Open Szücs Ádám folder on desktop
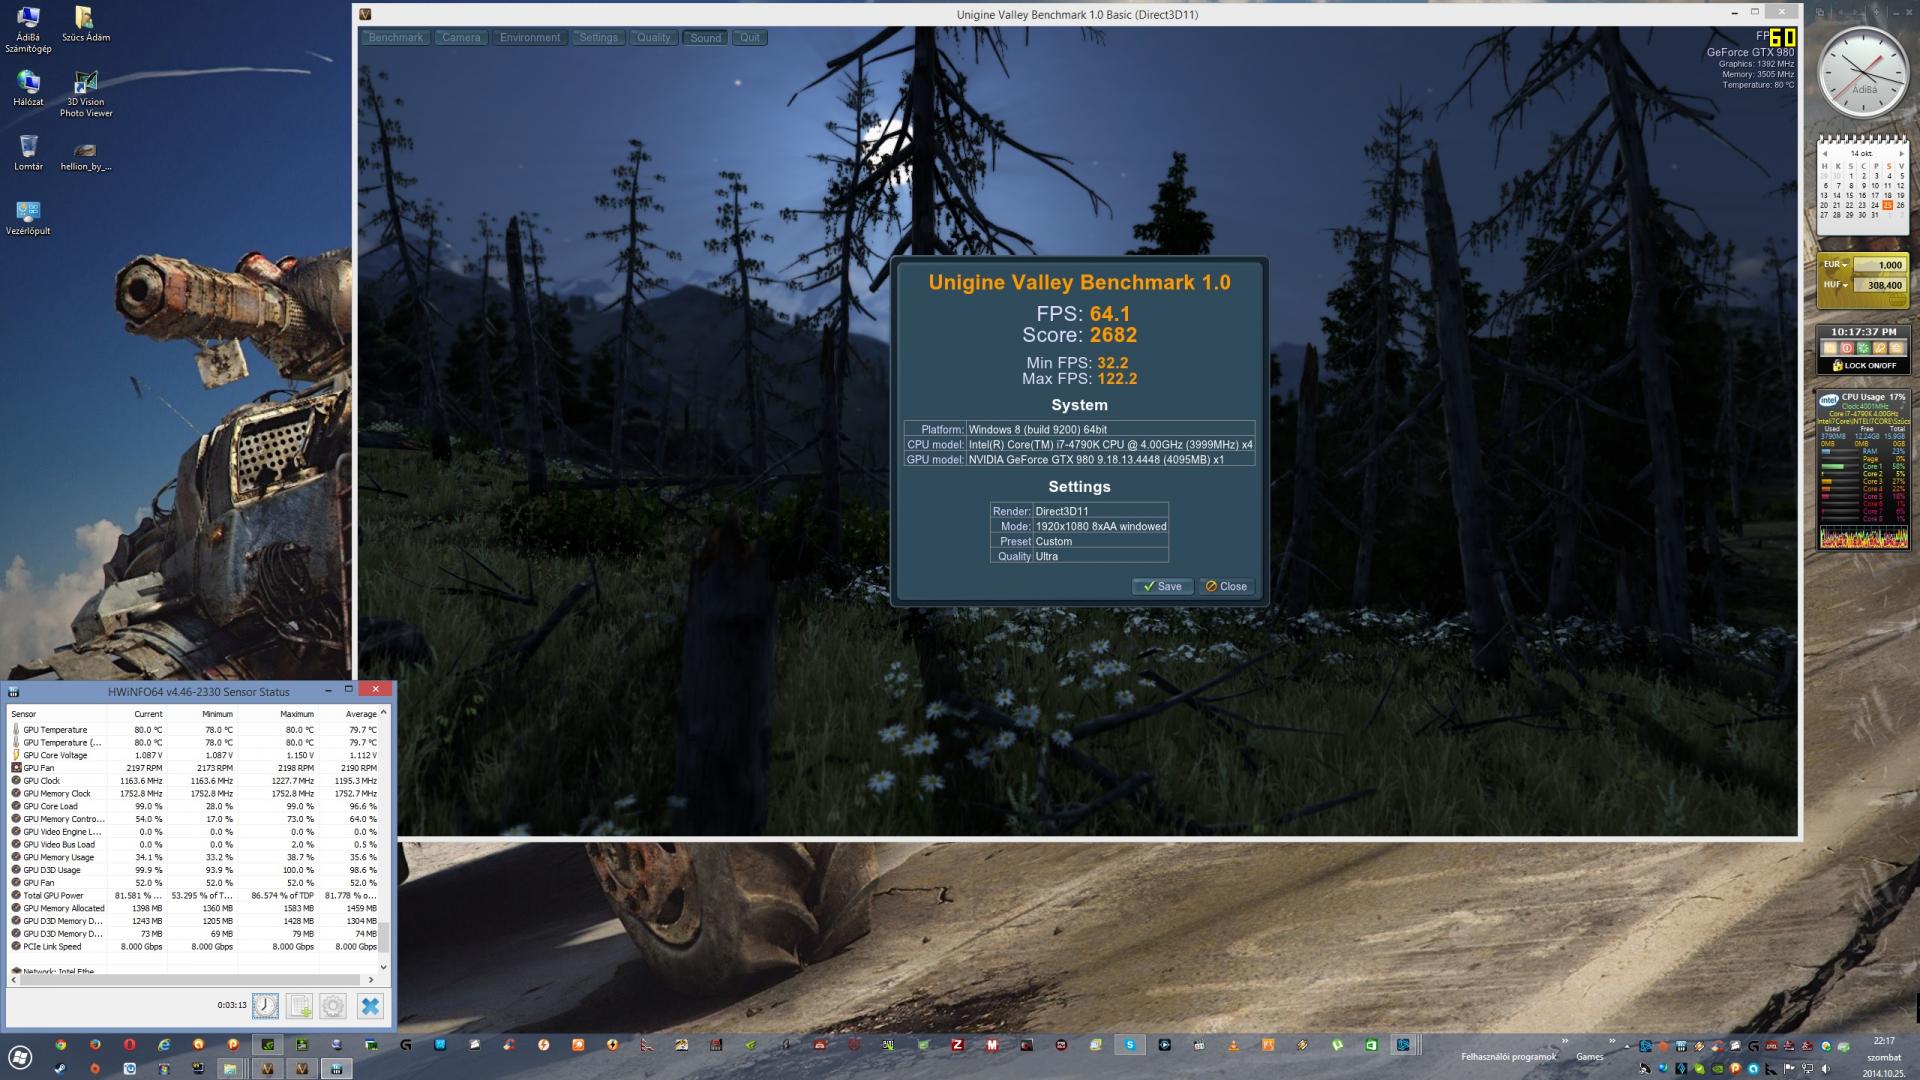 pyautogui.click(x=86, y=25)
